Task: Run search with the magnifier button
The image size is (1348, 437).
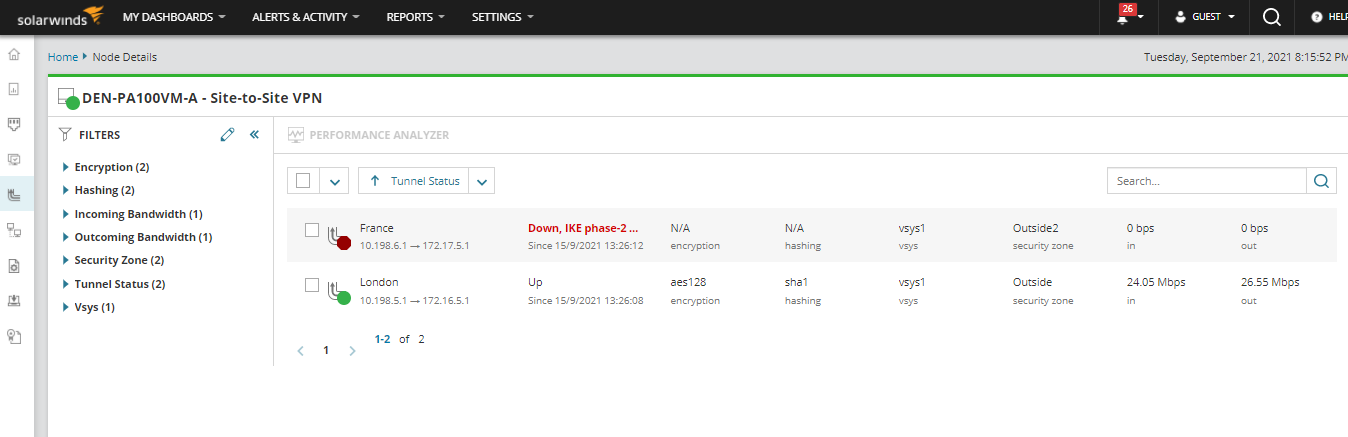Action: pos(1322,181)
